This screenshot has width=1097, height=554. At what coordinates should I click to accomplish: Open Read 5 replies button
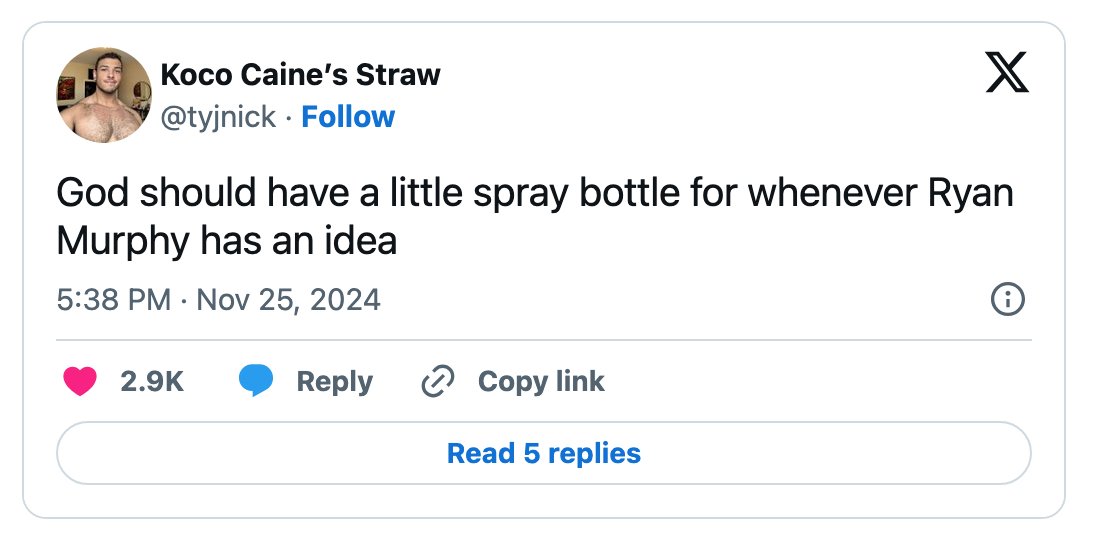(x=544, y=453)
